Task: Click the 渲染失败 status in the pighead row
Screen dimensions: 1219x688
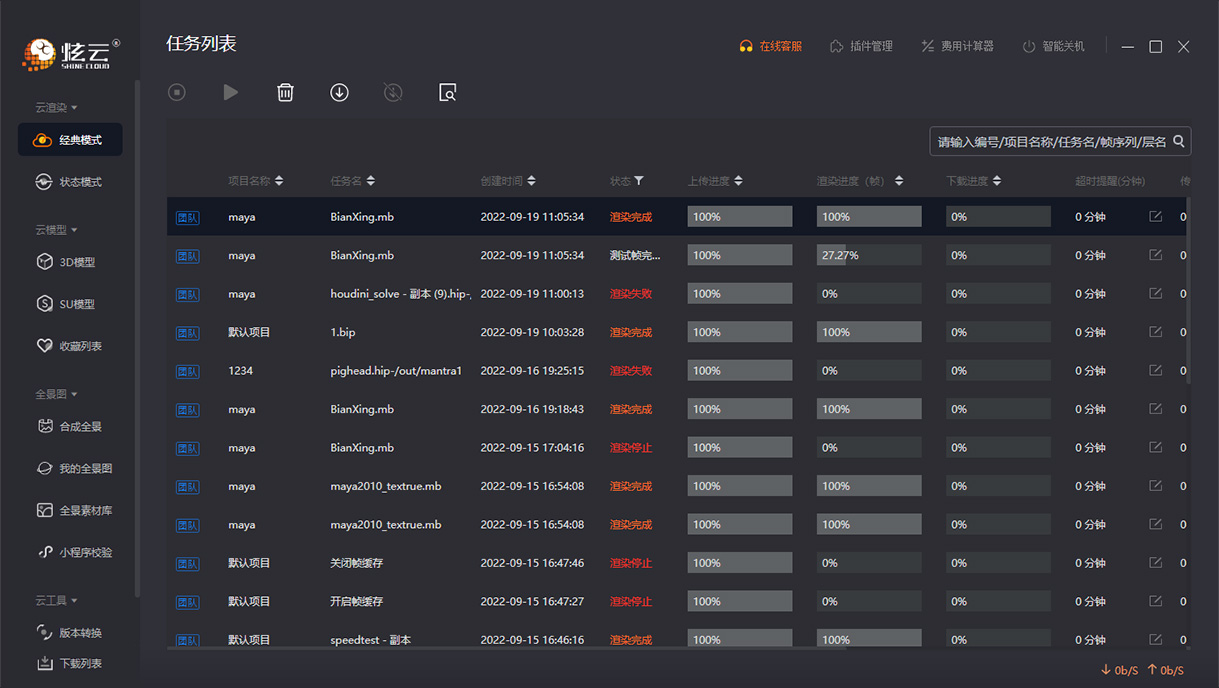Action: pyautogui.click(x=631, y=371)
